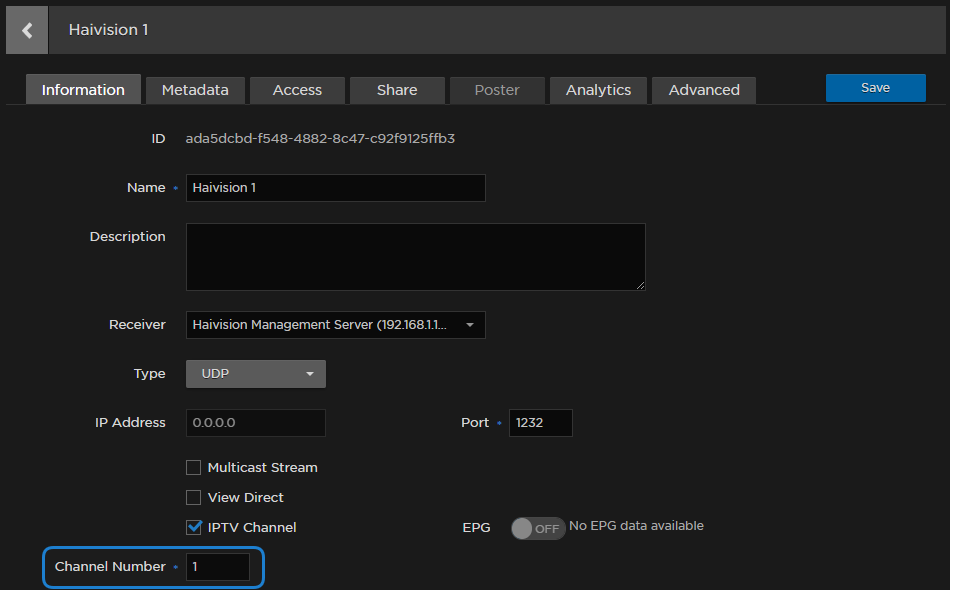Image resolution: width=970 pixels, height=610 pixels.
Task: Click into the Name text field
Action: pos(335,188)
